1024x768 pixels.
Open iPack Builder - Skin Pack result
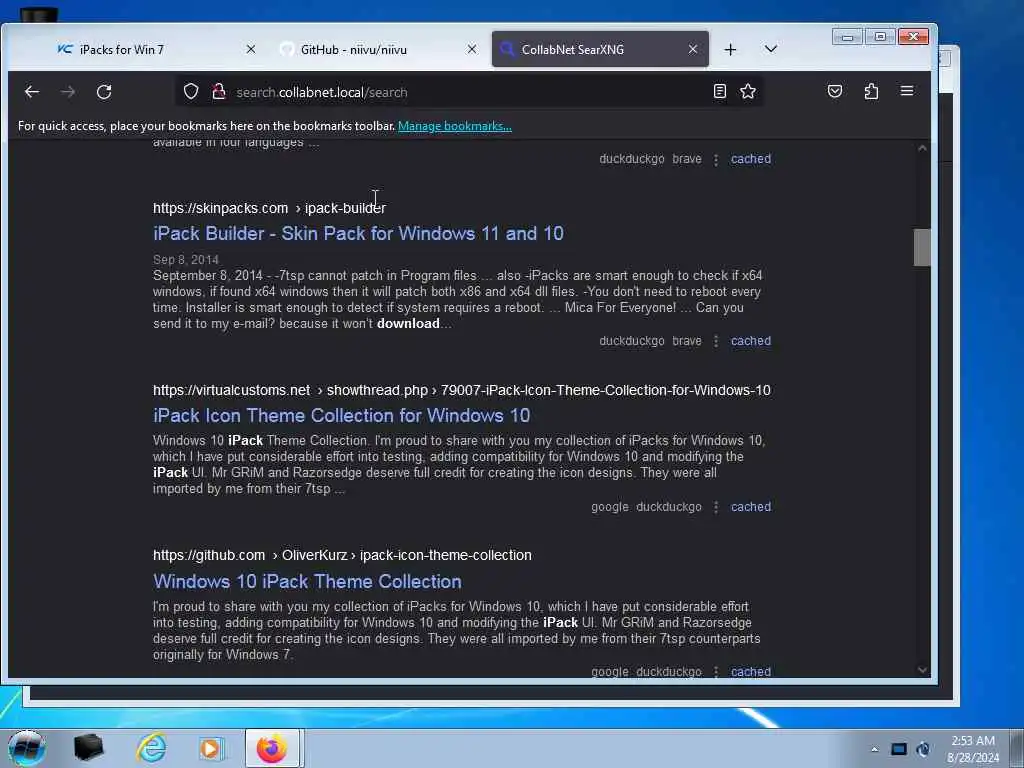(x=358, y=233)
